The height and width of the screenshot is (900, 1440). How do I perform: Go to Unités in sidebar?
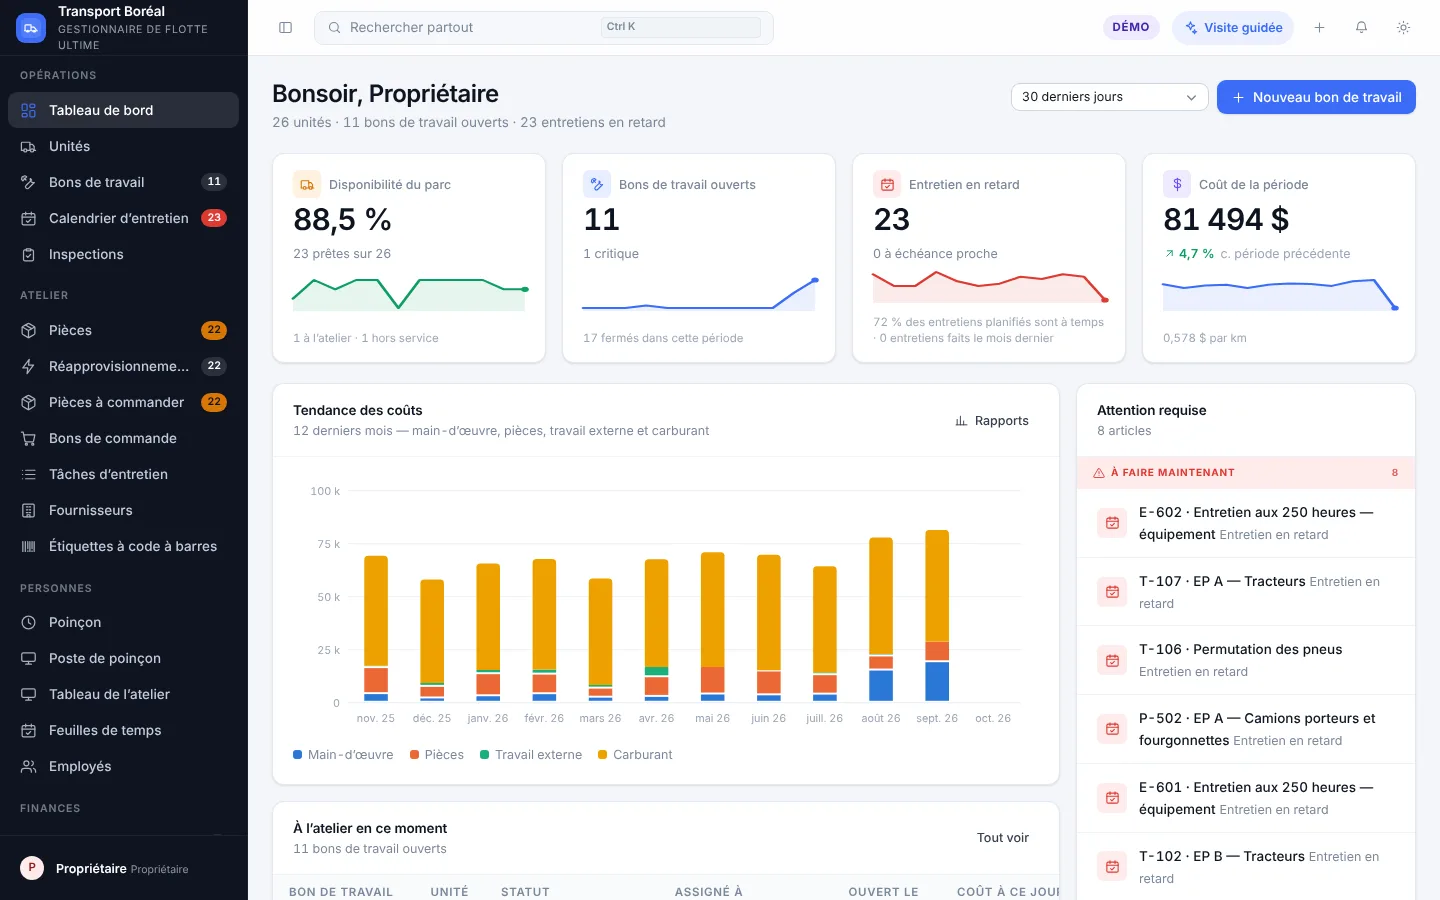123,146
